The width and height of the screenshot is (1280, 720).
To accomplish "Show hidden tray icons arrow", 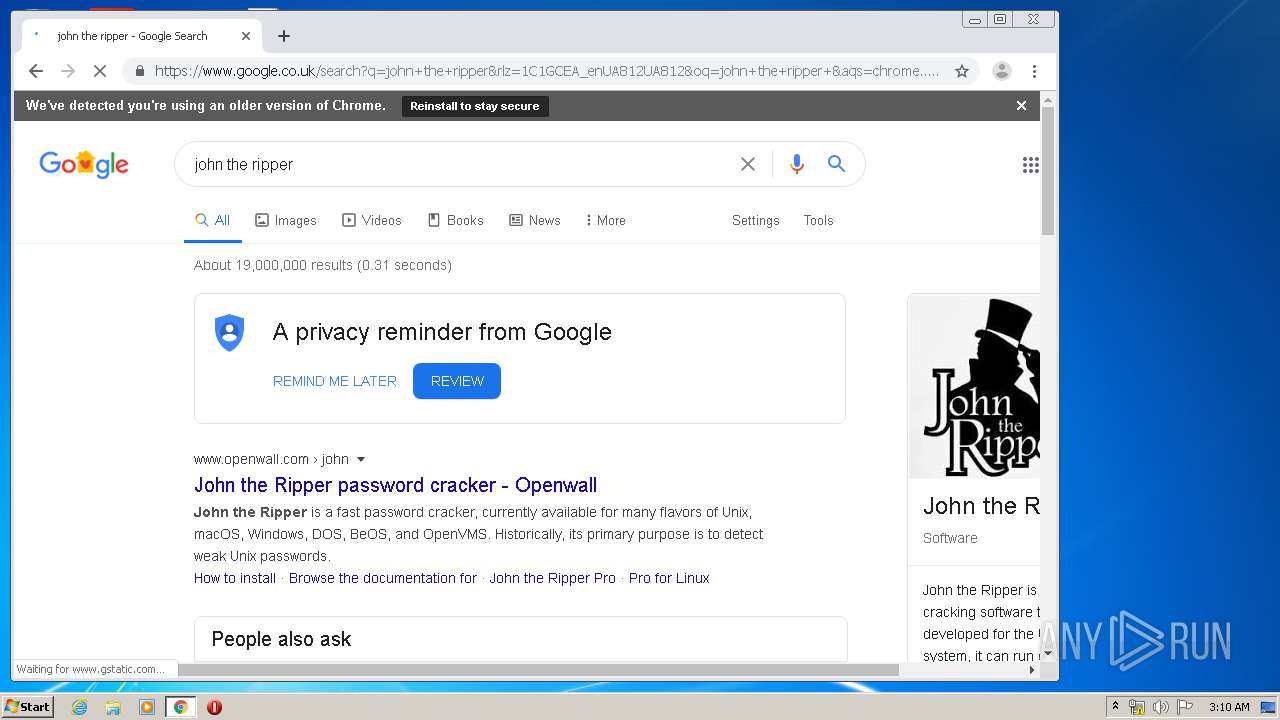I will pyautogui.click(x=1115, y=707).
